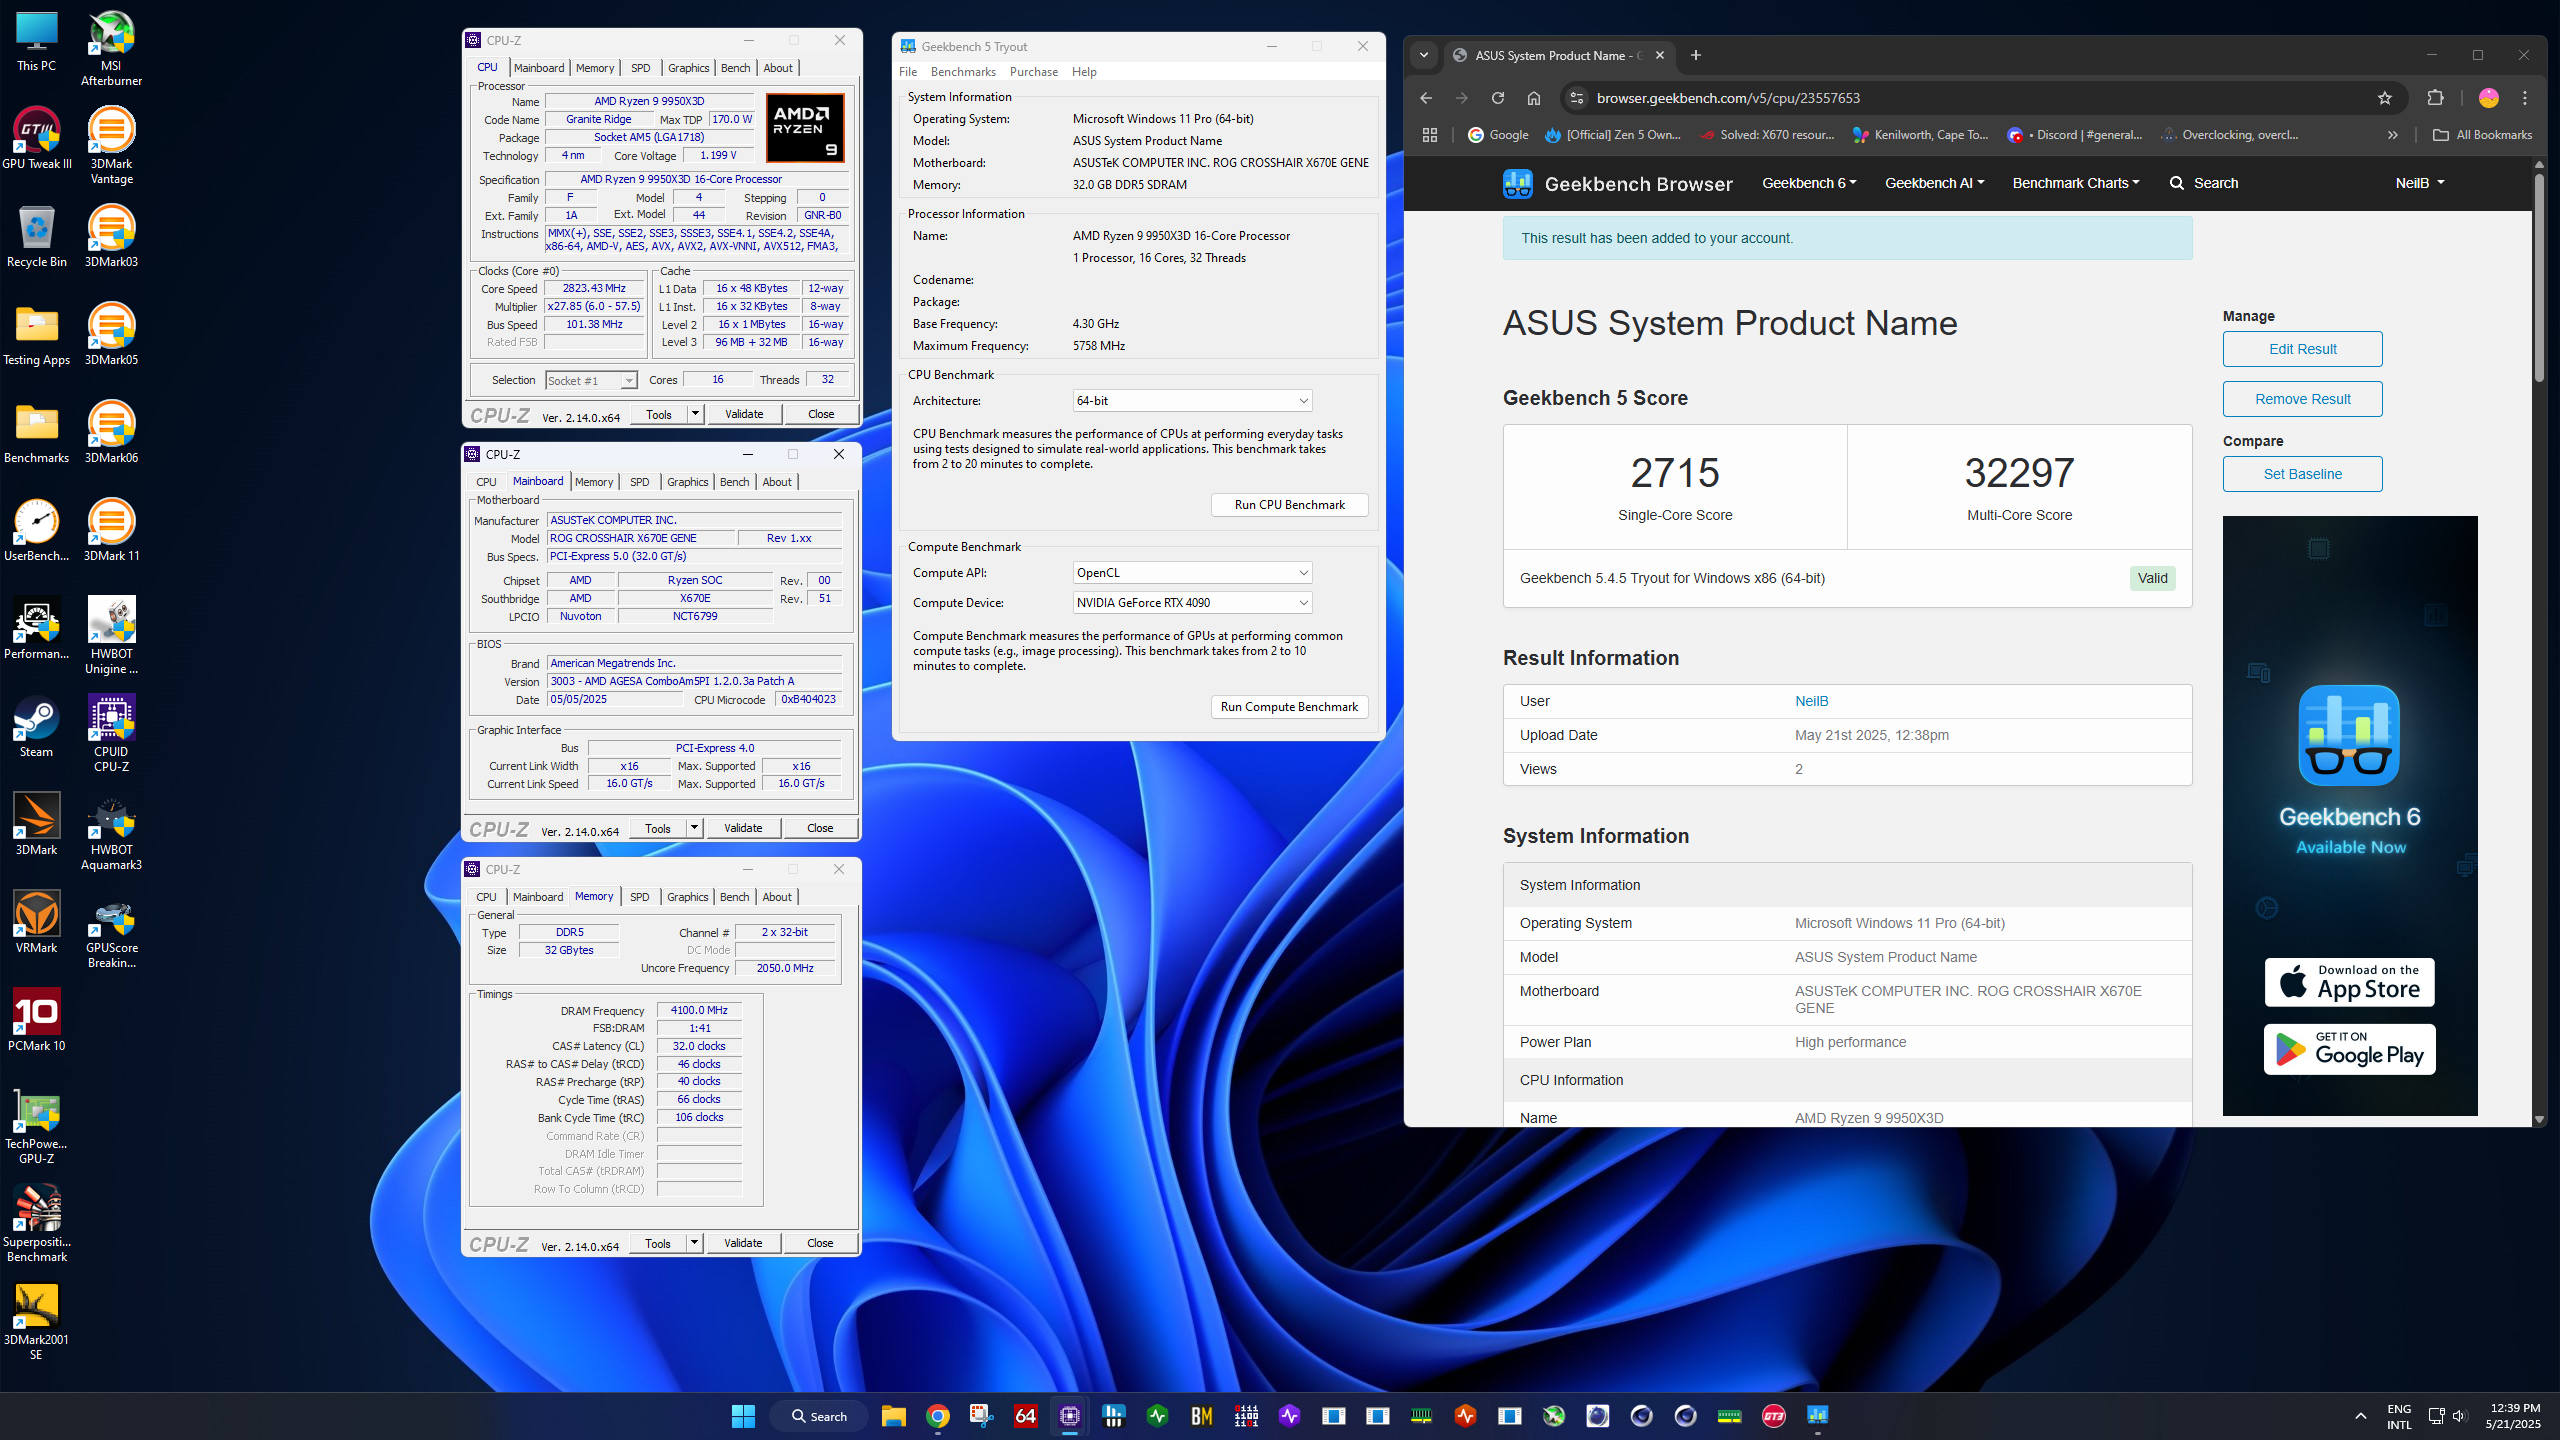Image resolution: width=2560 pixels, height=1440 pixels.
Task: Click Run Compute Benchmark button
Action: pos(1289,707)
